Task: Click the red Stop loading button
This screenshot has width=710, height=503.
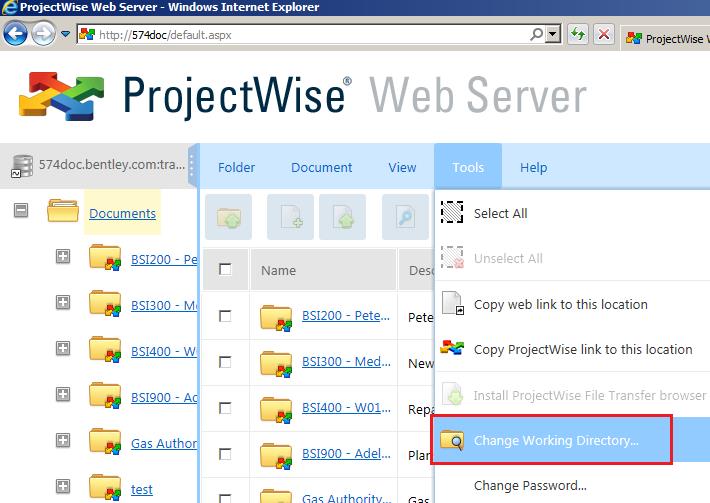Action: click(603, 34)
